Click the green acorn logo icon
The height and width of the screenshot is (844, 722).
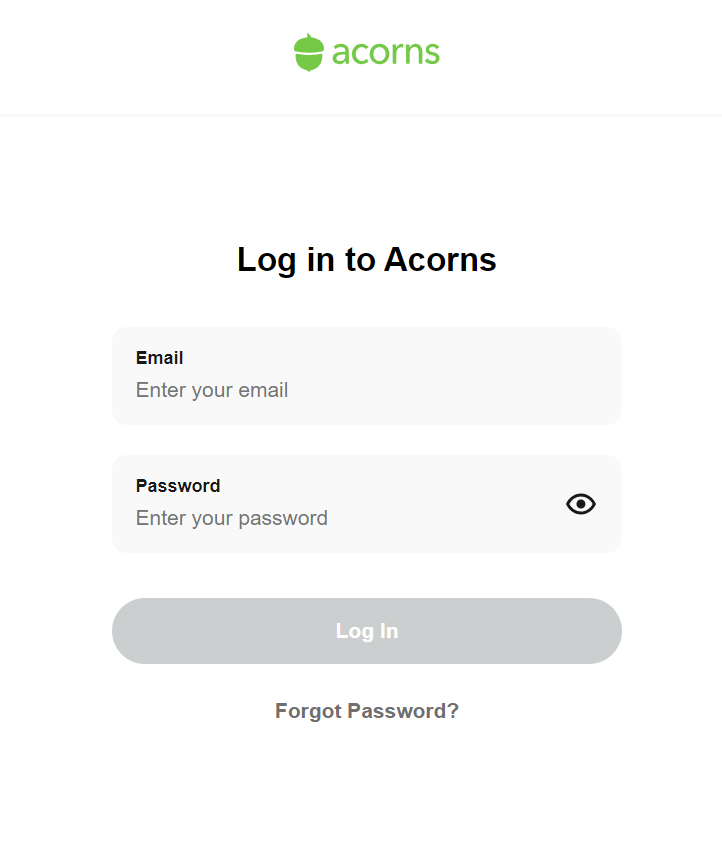click(x=309, y=52)
